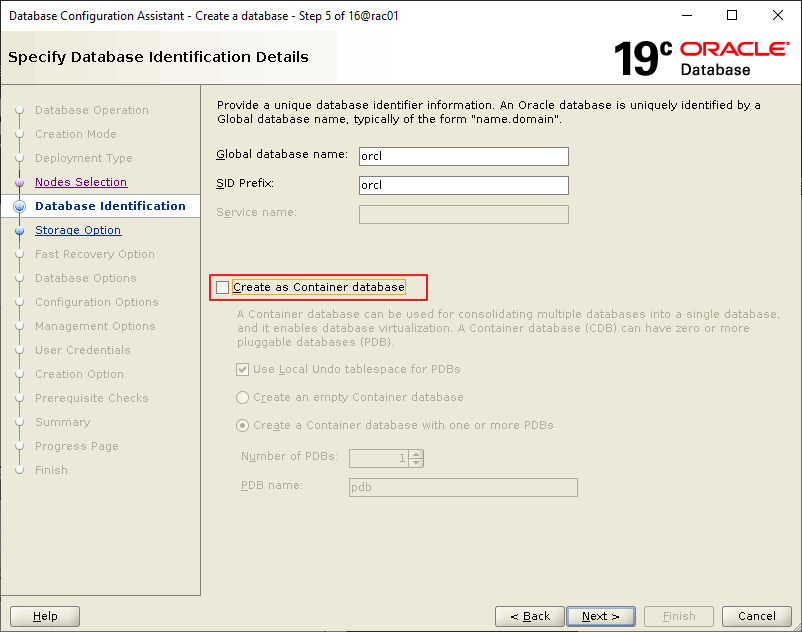Toggle Use Local Undo tablespace checkbox
Image resolution: width=802 pixels, height=632 pixels.
pyautogui.click(x=242, y=369)
